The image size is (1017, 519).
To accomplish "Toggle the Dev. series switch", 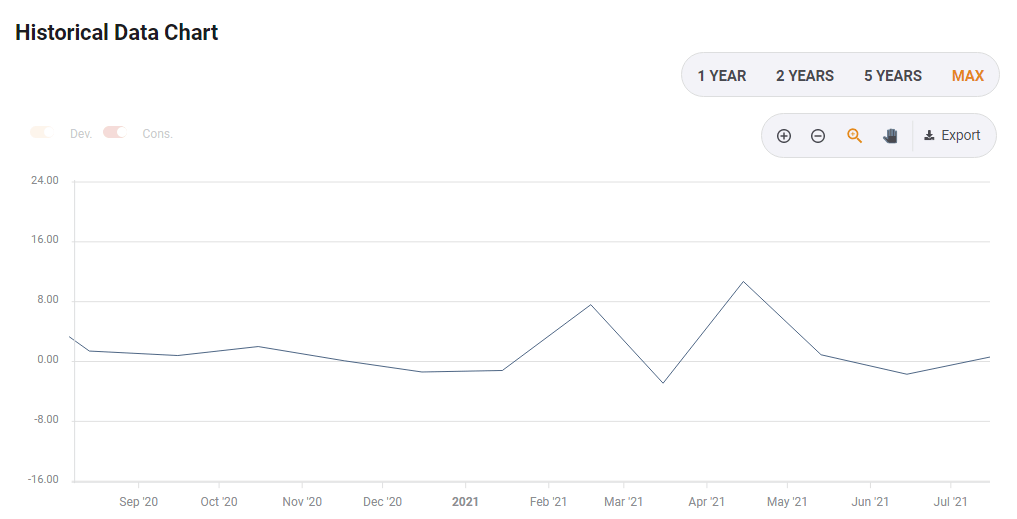I will [42, 132].
